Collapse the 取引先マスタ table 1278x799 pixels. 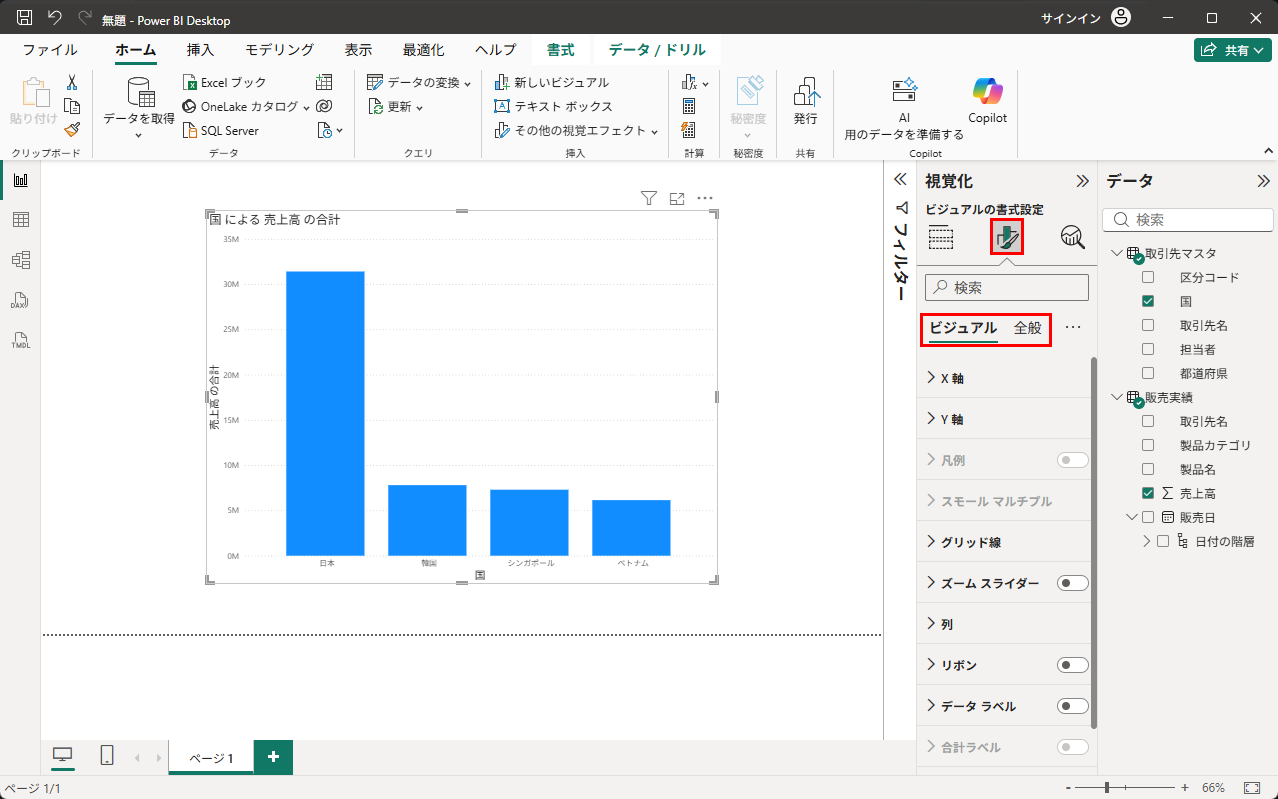(x=1117, y=253)
